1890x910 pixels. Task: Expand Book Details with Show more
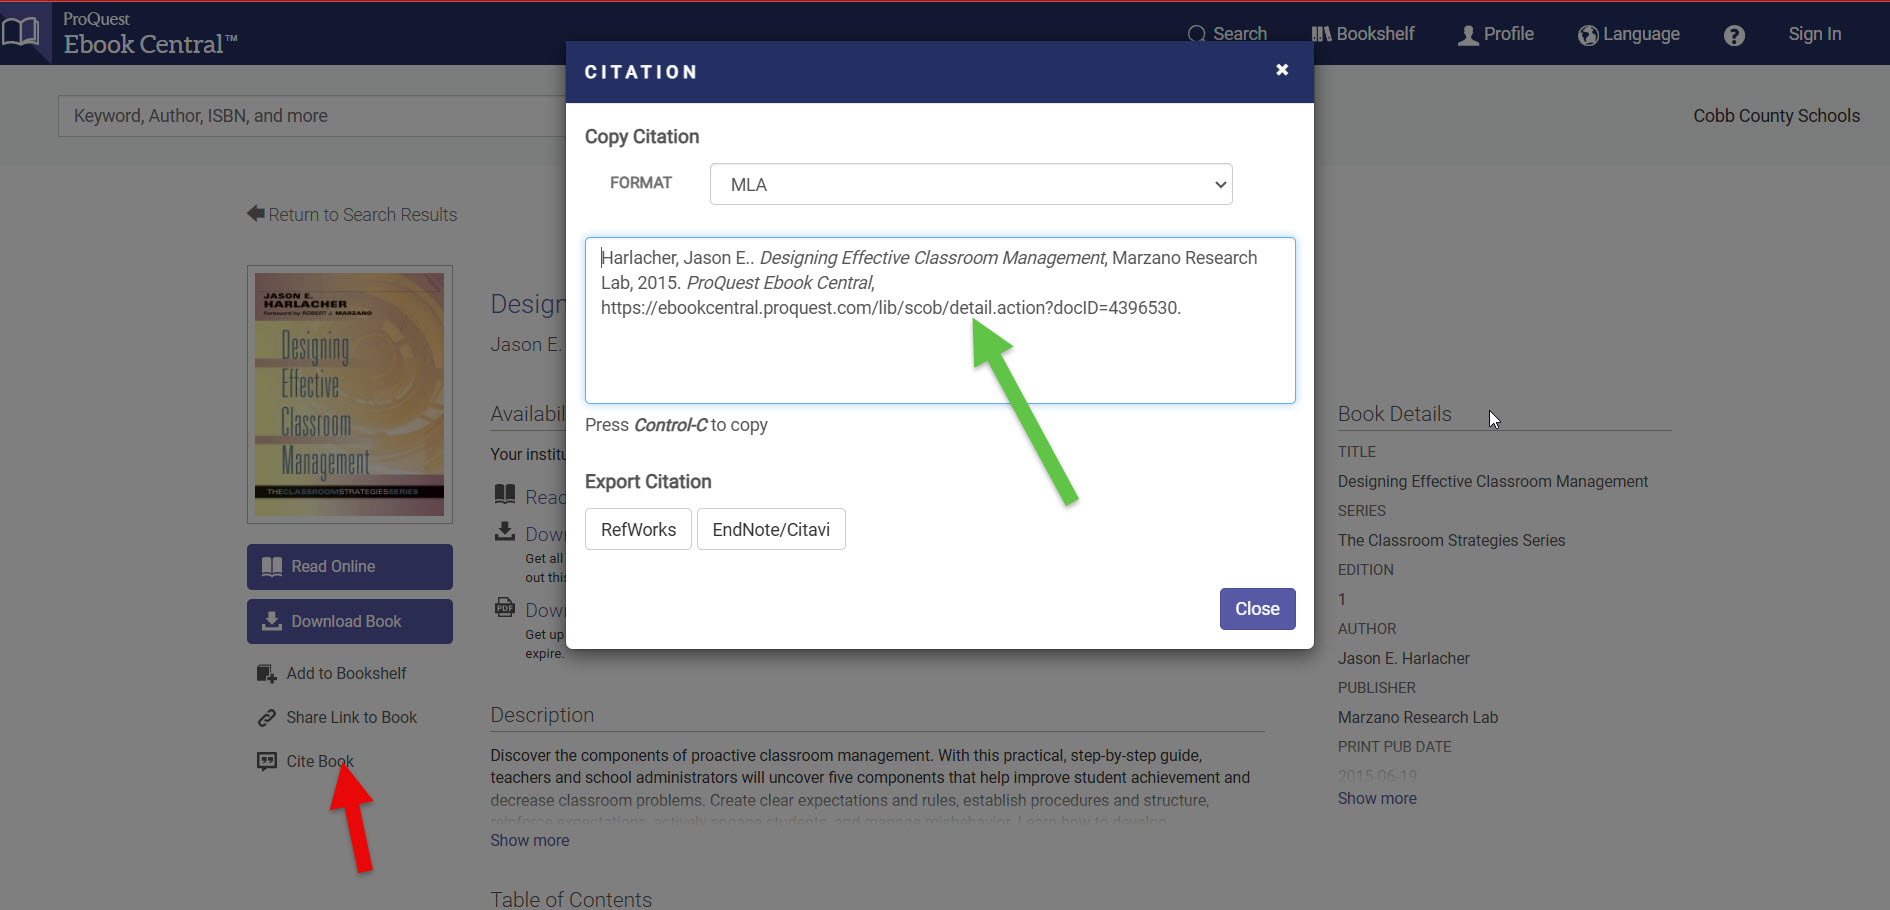point(1377,798)
